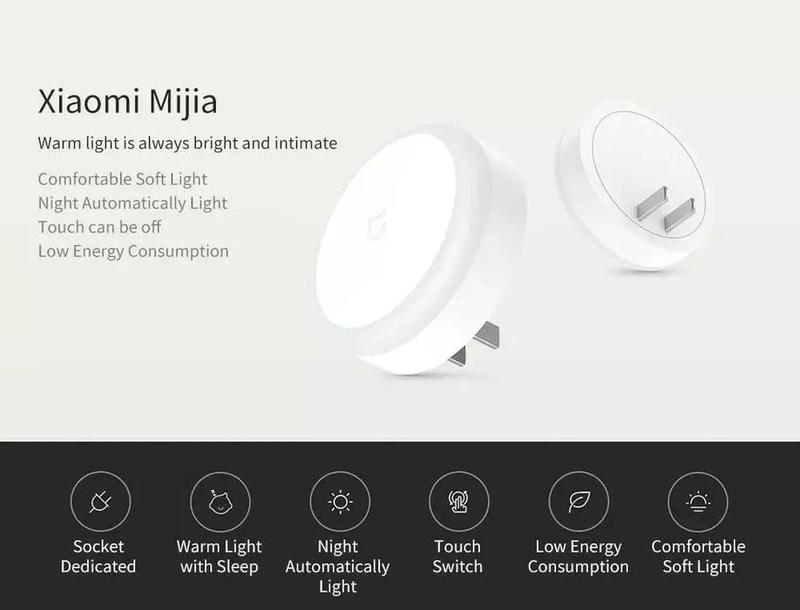The width and height of the screenshot is (800, 610).
Task: Click the Socket Dedicated label
Action: click(98, 556)
